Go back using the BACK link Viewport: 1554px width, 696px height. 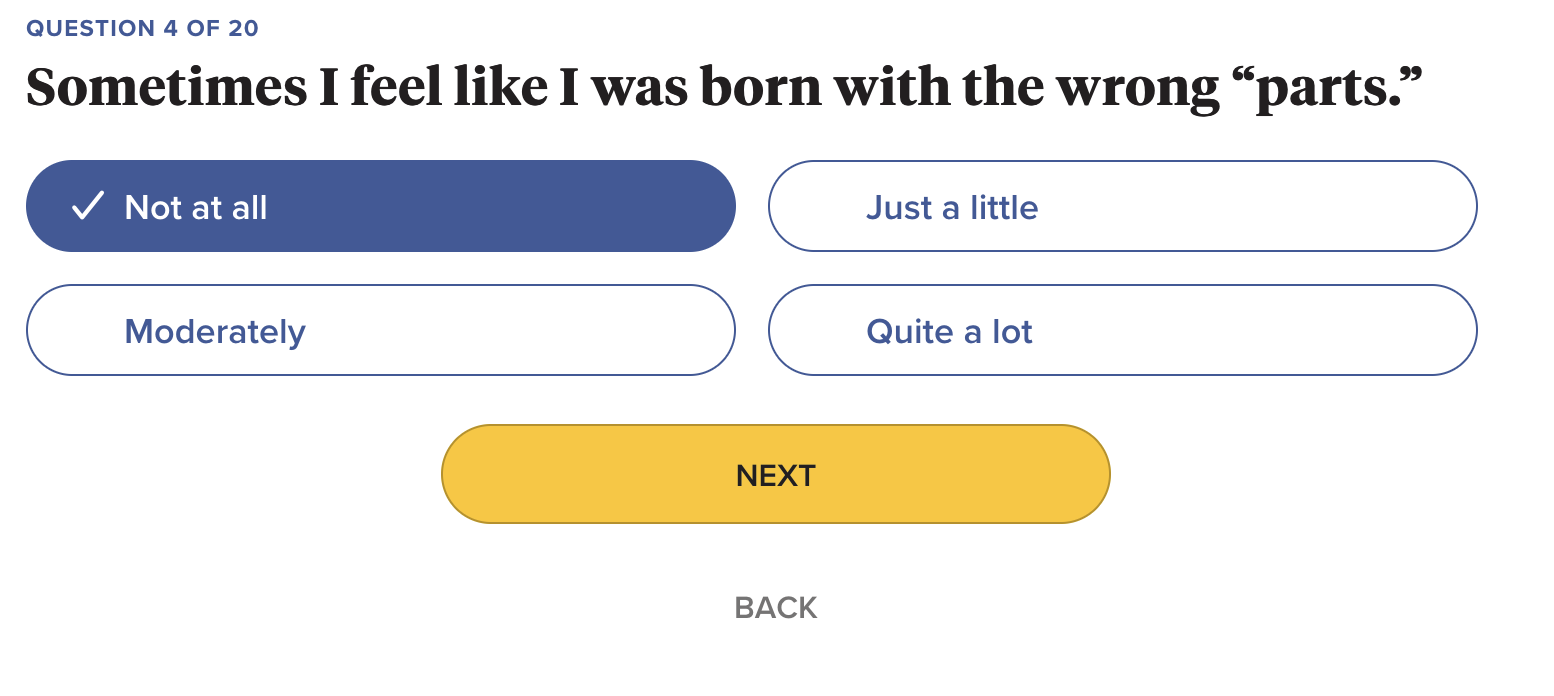[x=775, y=607]
